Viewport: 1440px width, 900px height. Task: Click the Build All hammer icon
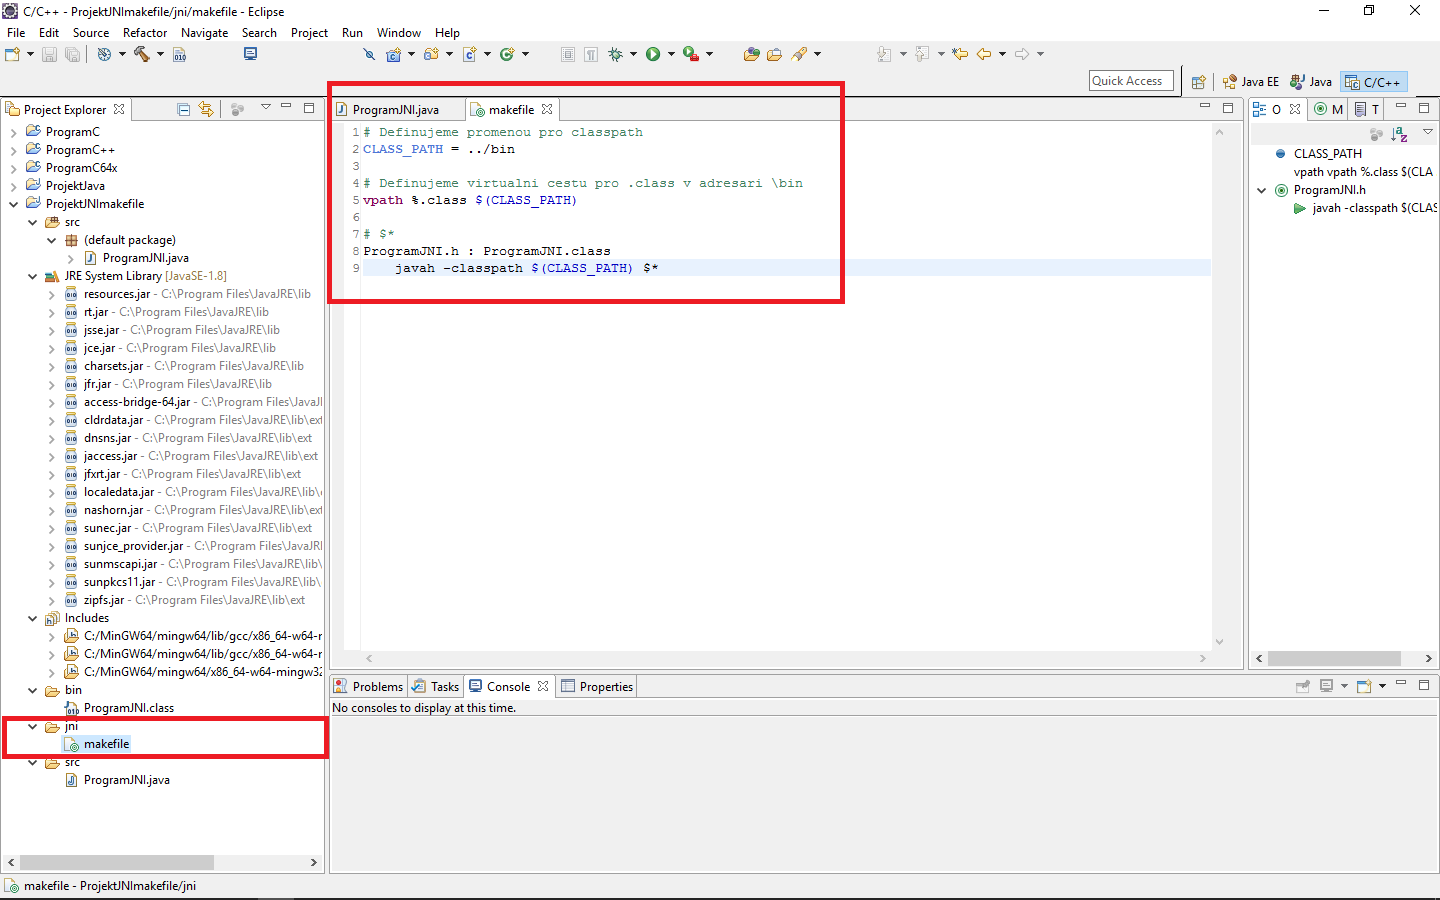(141, 54)
